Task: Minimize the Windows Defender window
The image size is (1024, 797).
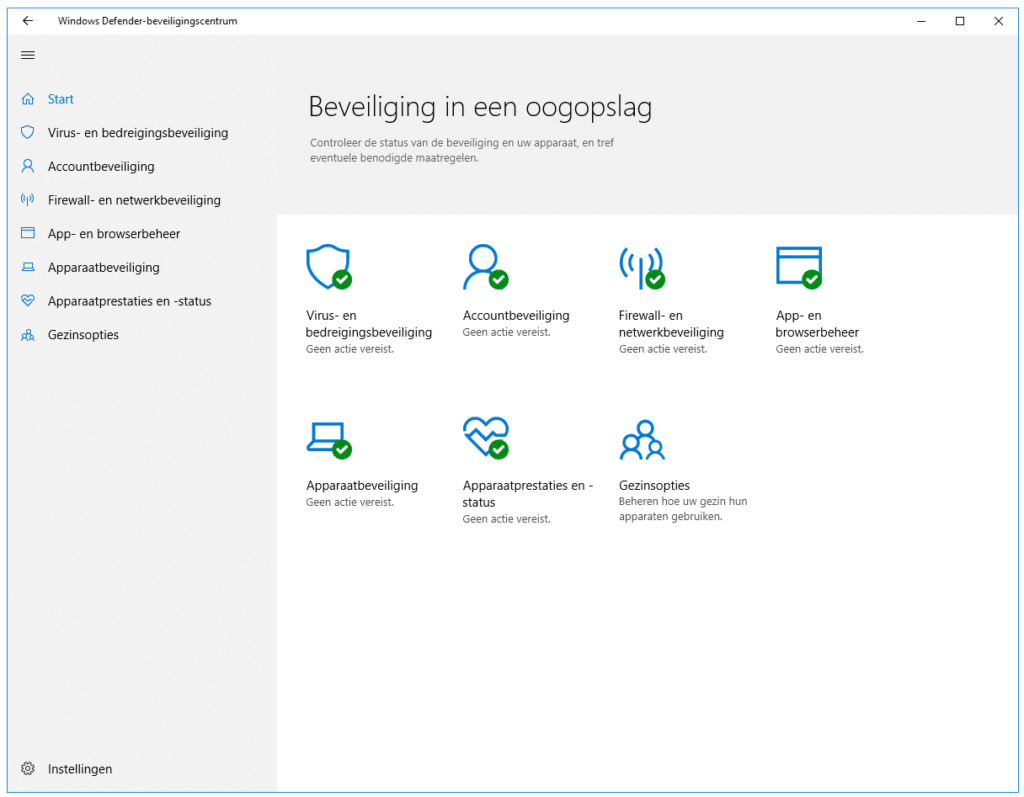Action: [x=921, y=21]
